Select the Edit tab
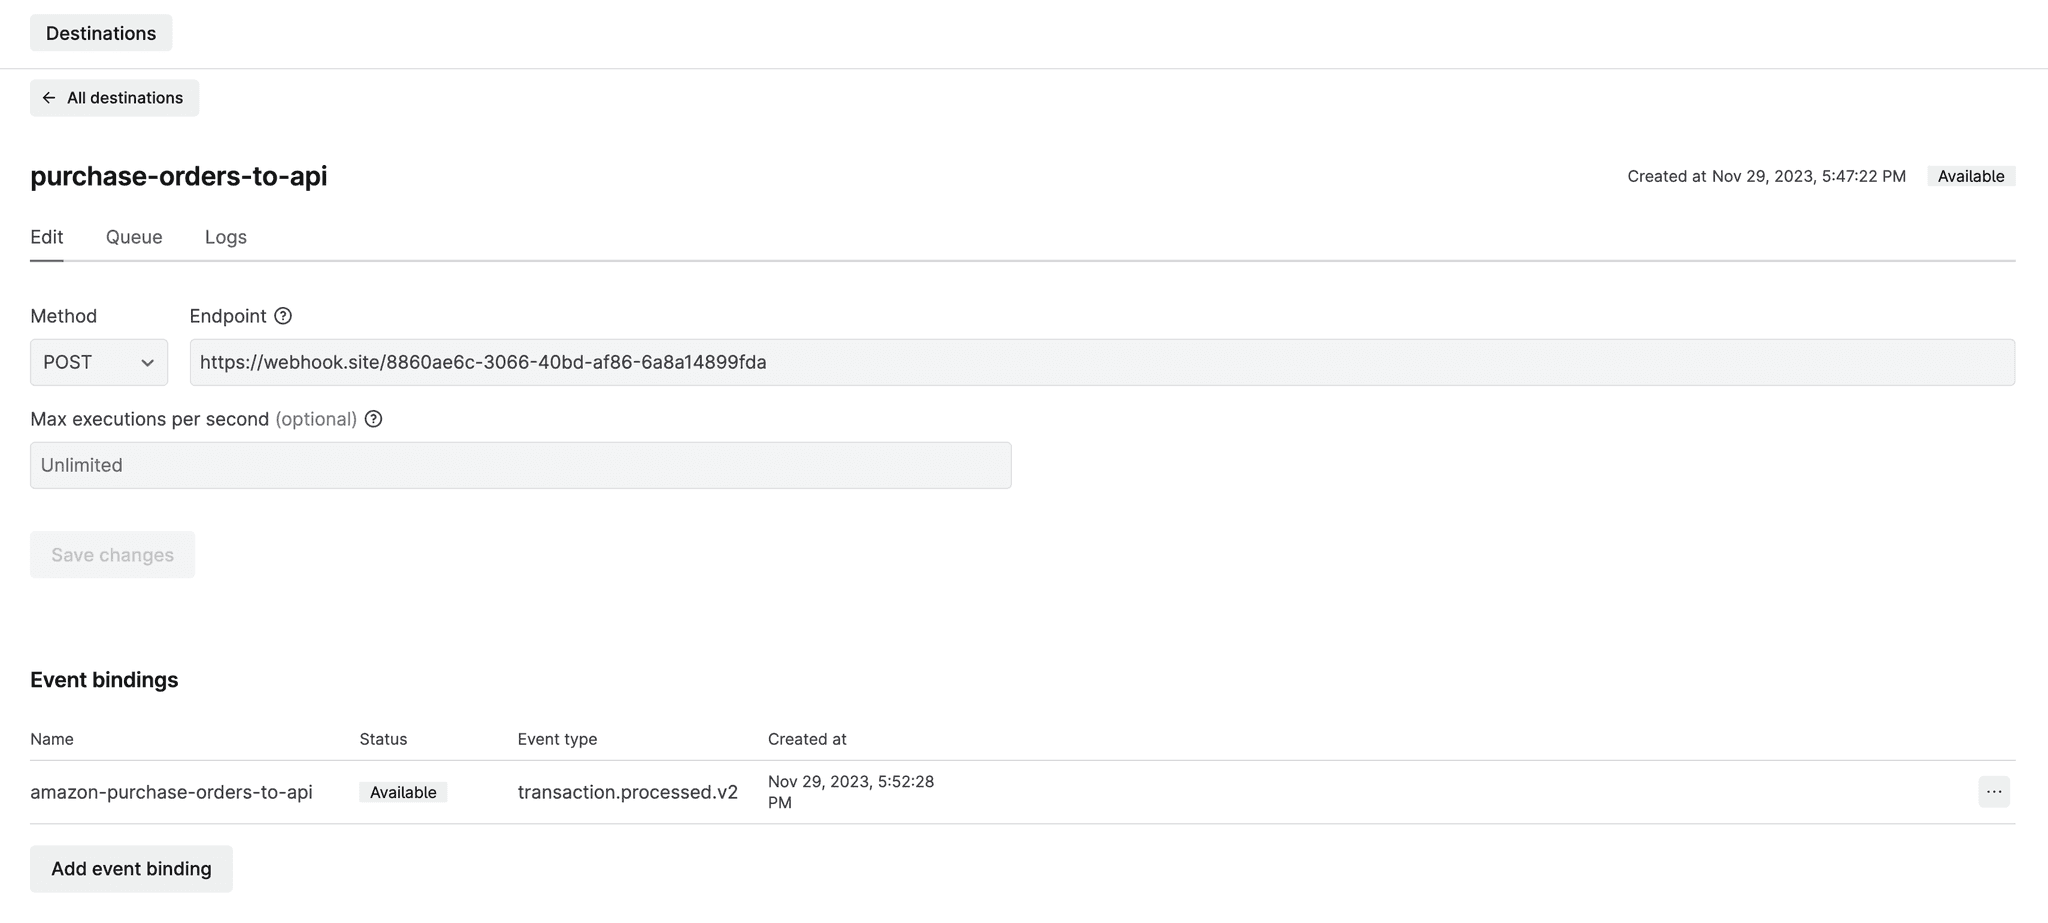 coord(47,237)
